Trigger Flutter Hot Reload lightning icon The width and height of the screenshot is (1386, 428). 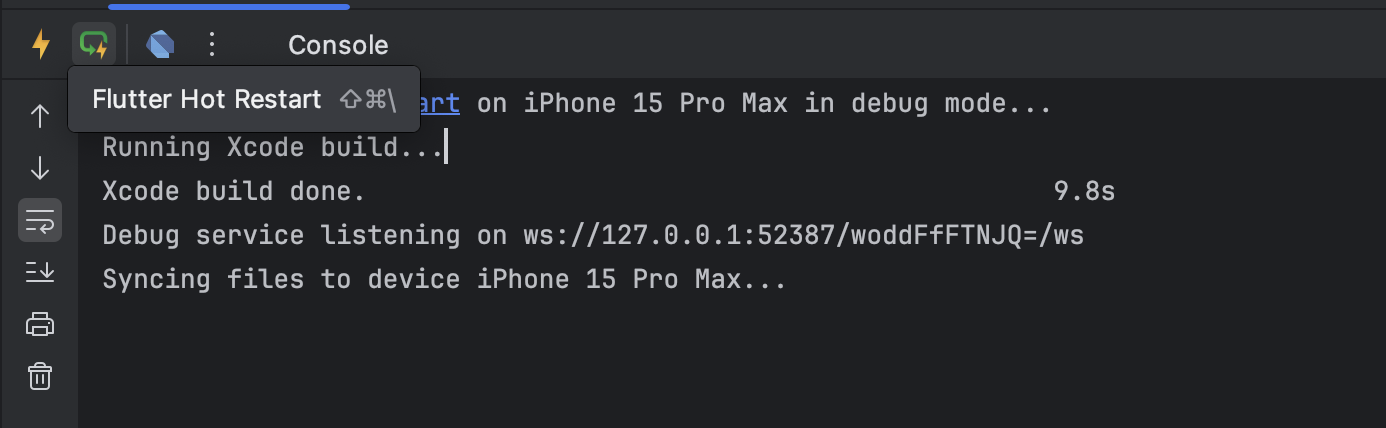pos(41,45)
